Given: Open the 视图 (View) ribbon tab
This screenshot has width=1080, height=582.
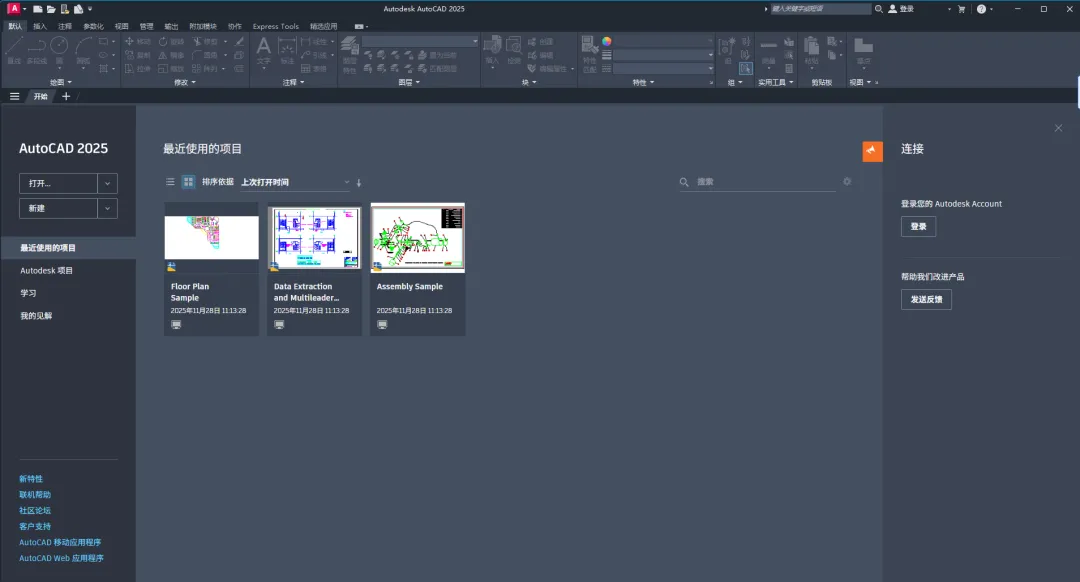Looking at the screenshot, I should tap(121, 26).
